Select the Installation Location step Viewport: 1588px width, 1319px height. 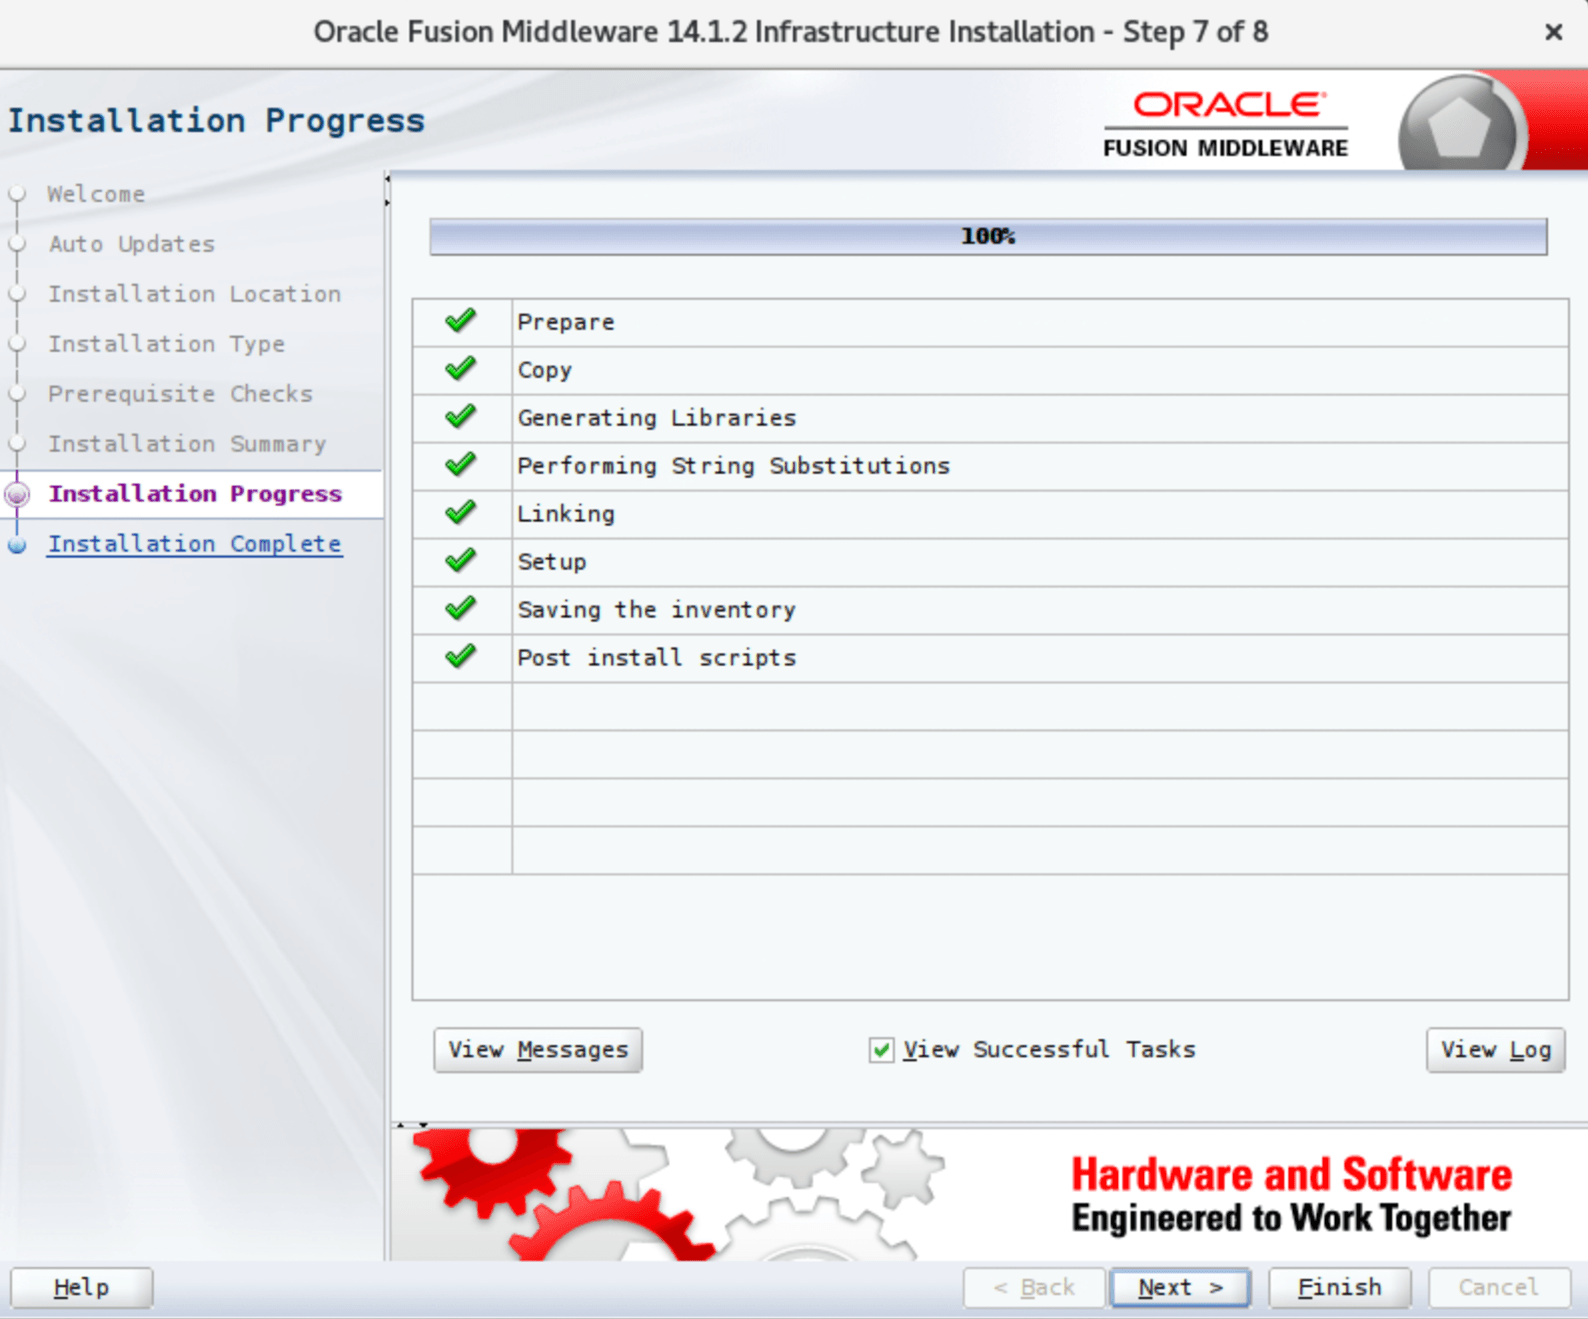194,294
